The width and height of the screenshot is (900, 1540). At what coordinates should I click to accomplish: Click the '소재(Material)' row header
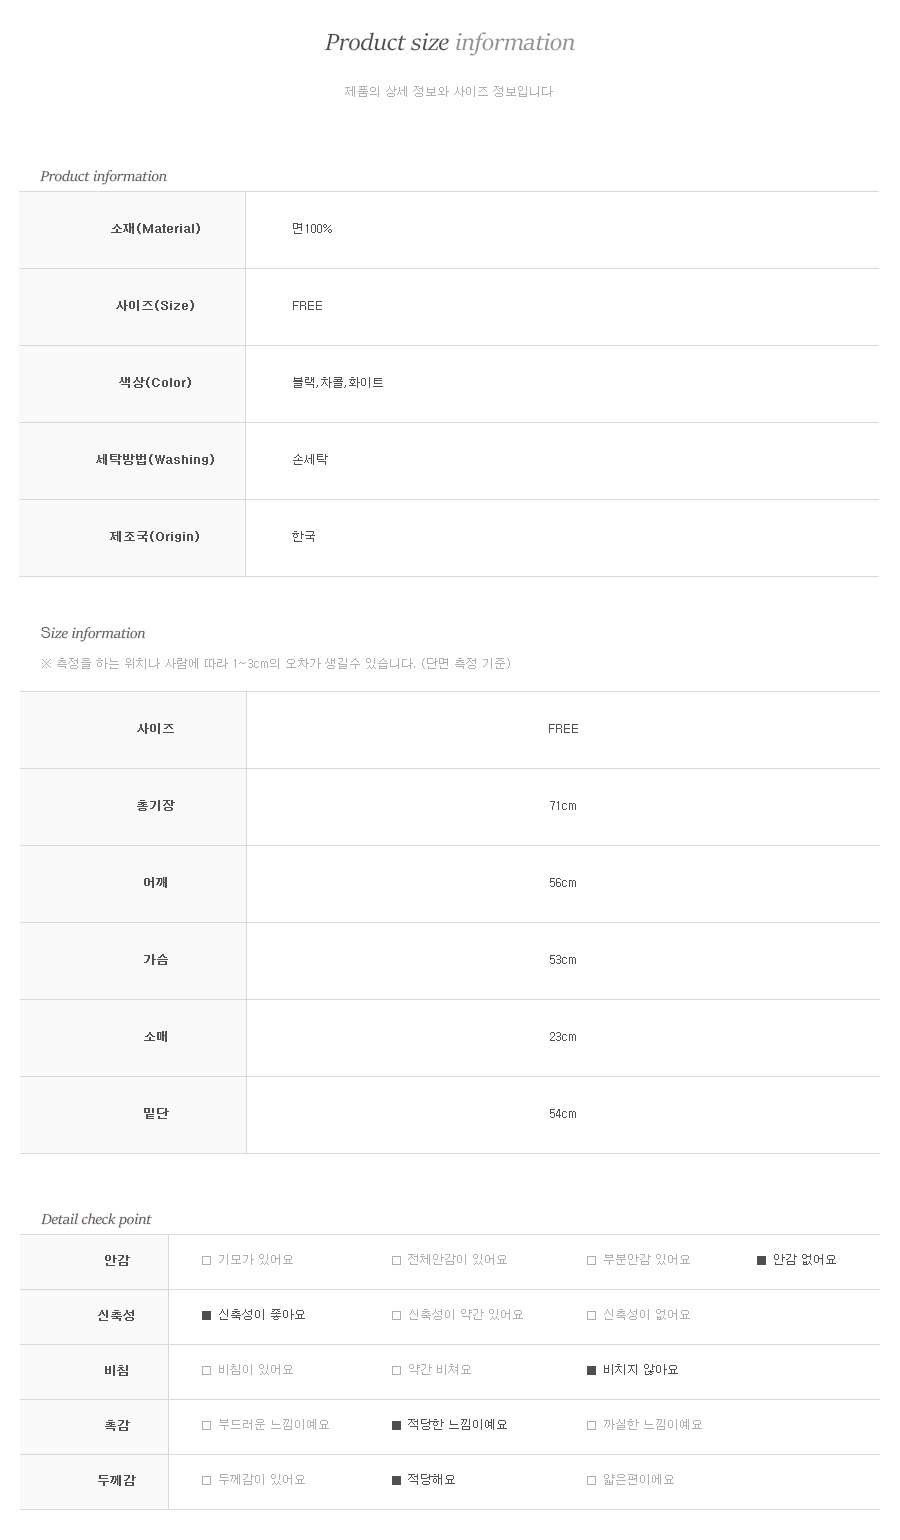pyautogui.click(x=156, y=229)
